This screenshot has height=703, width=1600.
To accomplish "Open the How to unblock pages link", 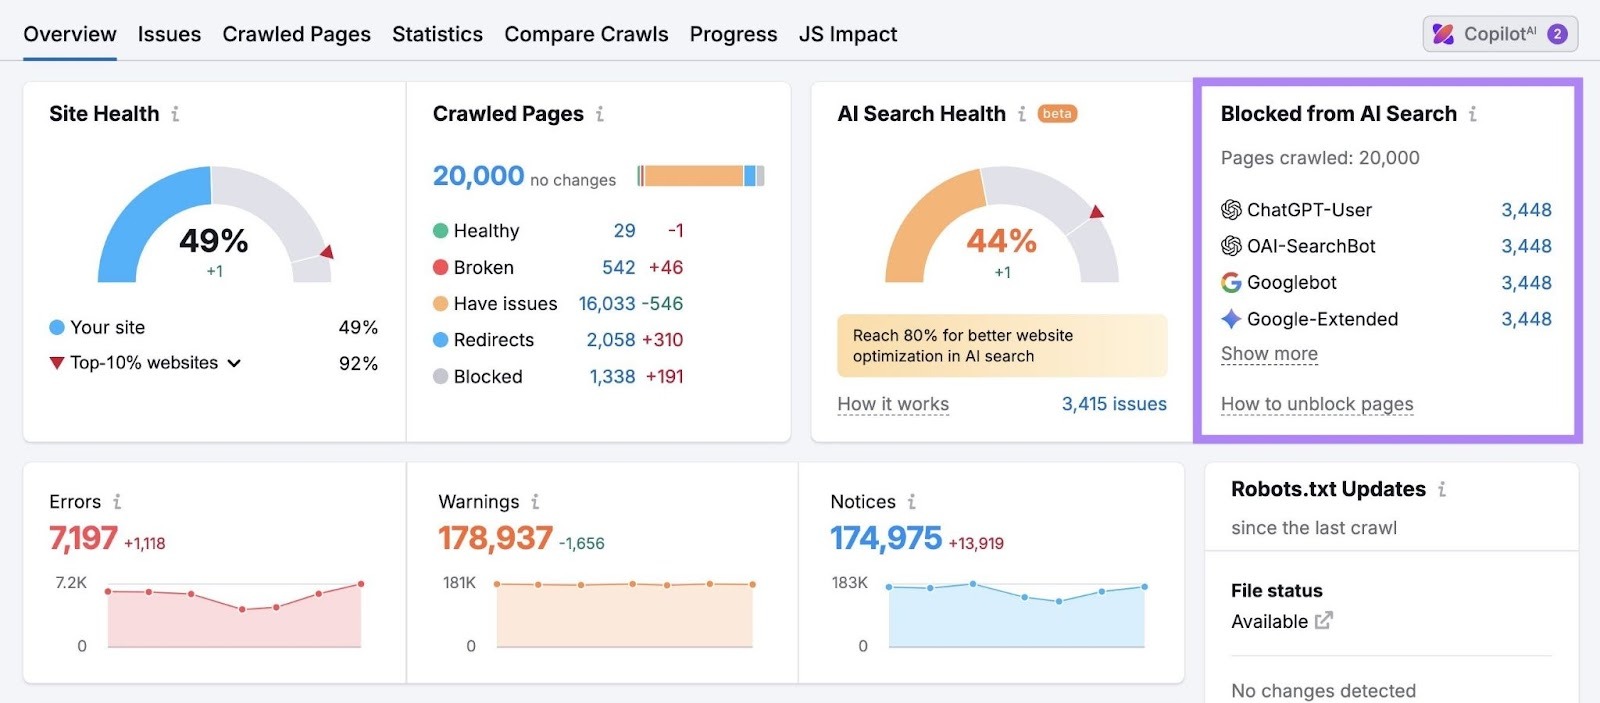I will click(x=1317, y=404).
